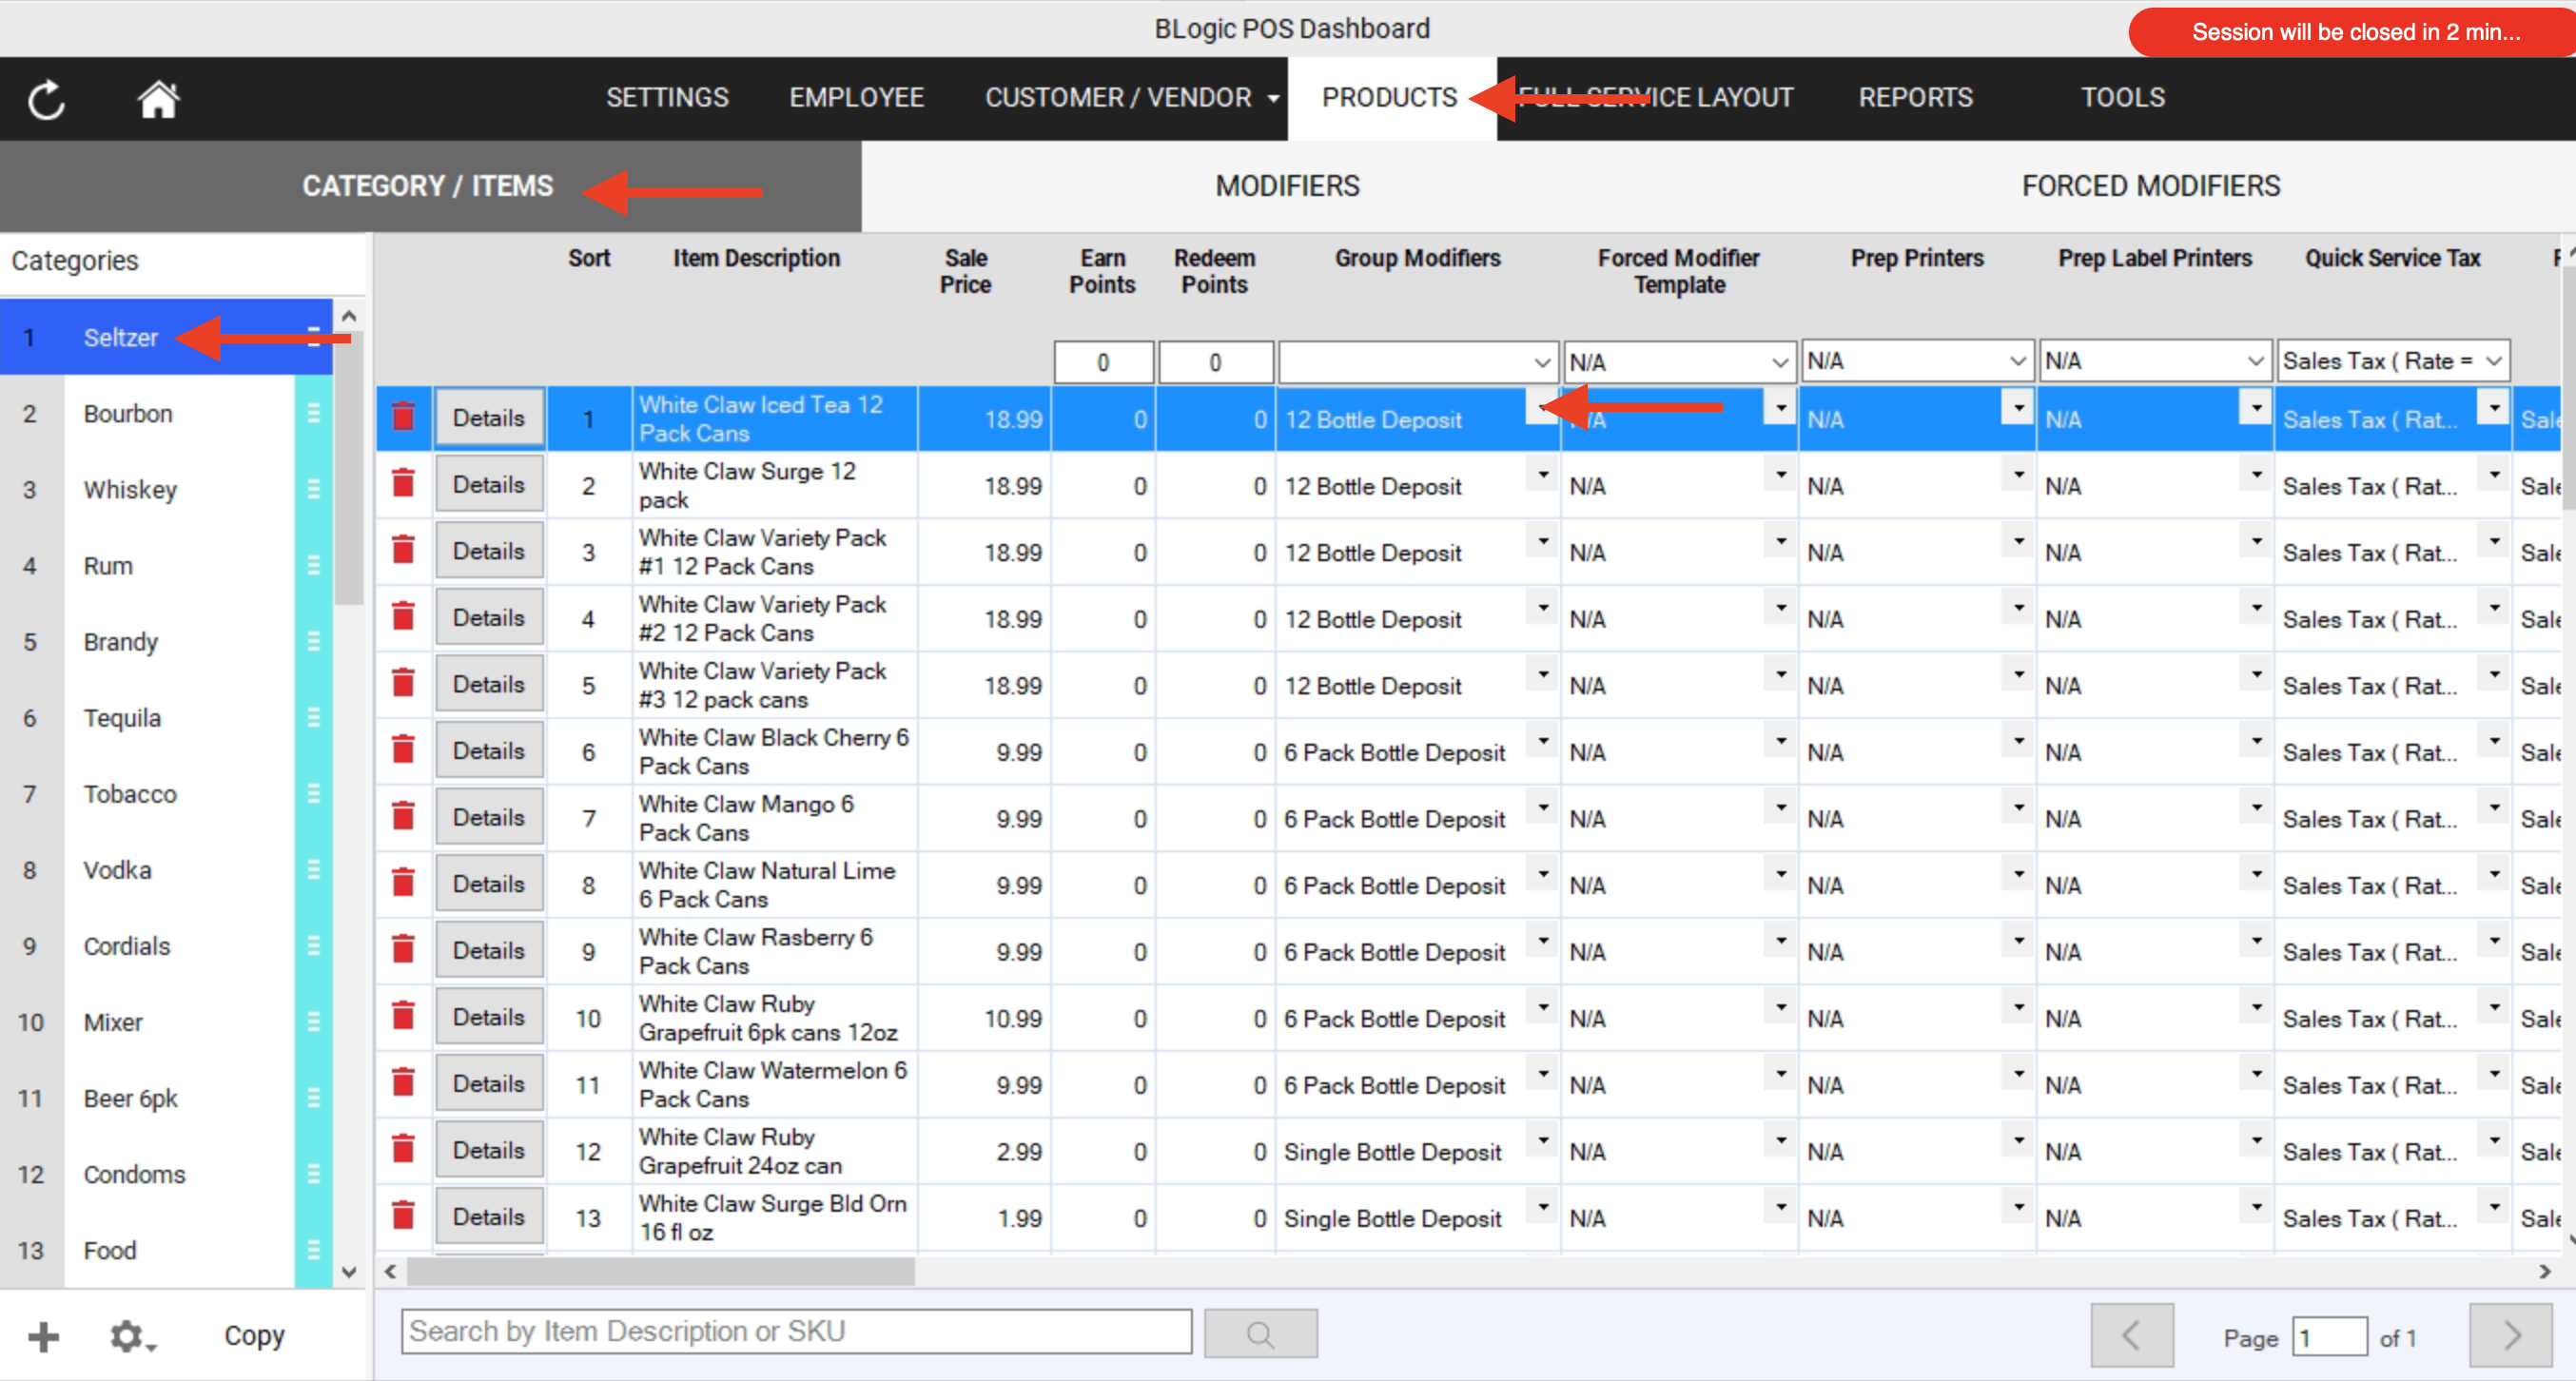Viewport: 2576px width, 1381px height.
Task: Click the refresh icon in top bar
Action: tap(46, 100)
